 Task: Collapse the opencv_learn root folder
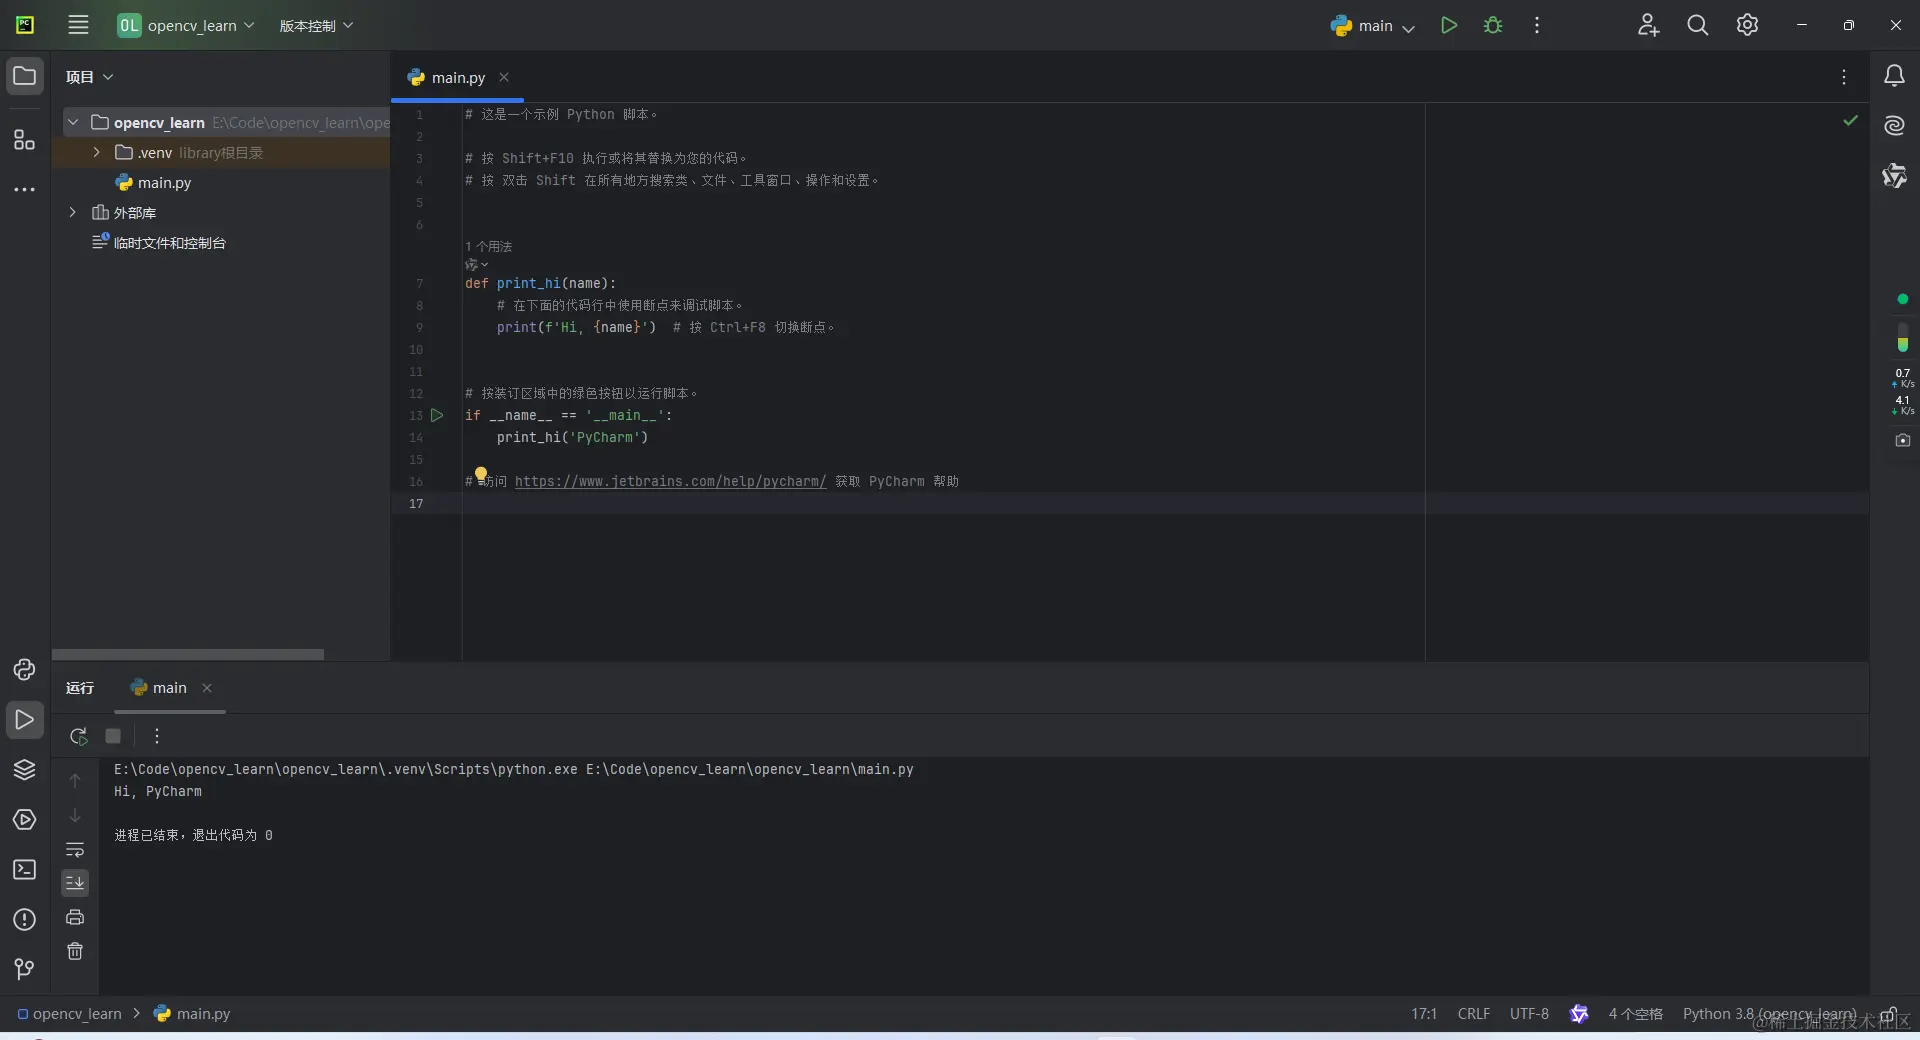72,122
